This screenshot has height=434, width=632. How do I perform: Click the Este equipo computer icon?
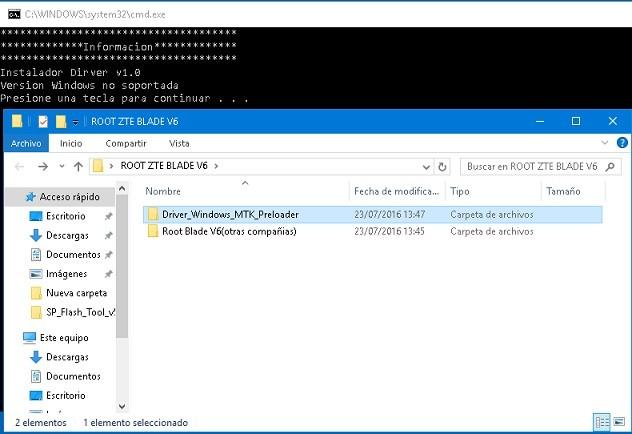coord(29,337)
